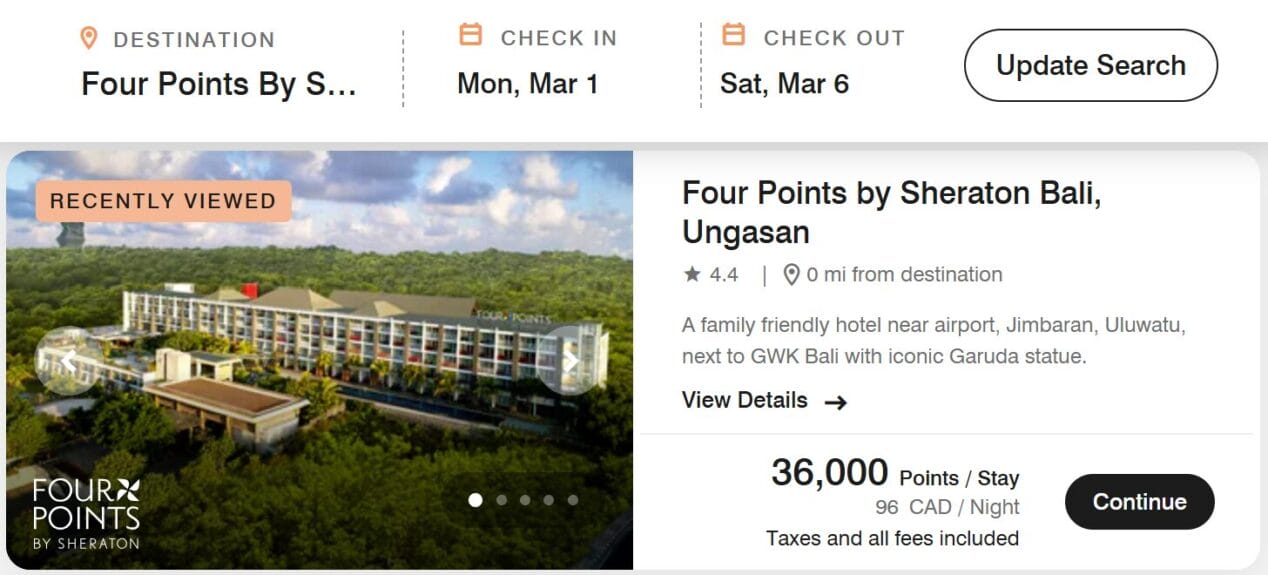Screen dimensions: 1268x575
Task: Jump to the second carousel dot
Action: point(501,500)
